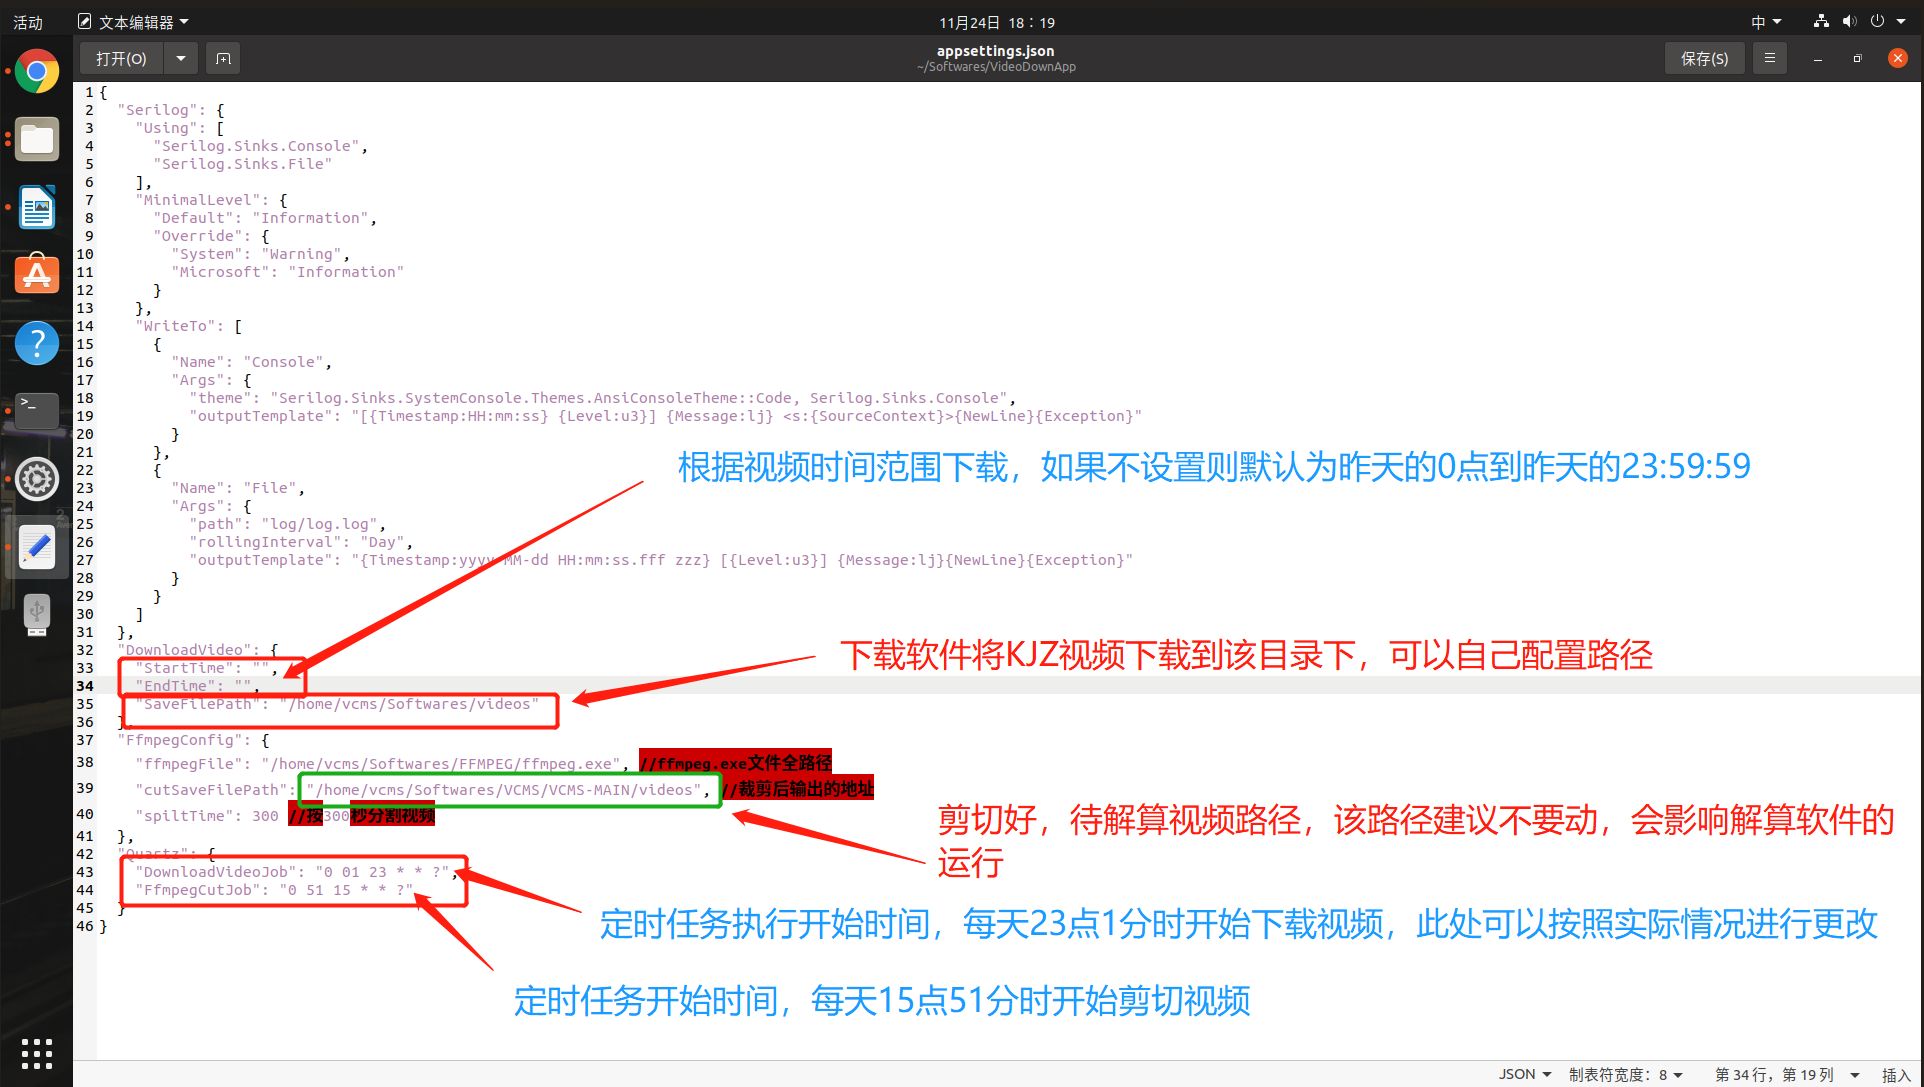Open the 文本编辑器 app menu
This screenshot has height=1087, width=1924.
tap(134, 22)
